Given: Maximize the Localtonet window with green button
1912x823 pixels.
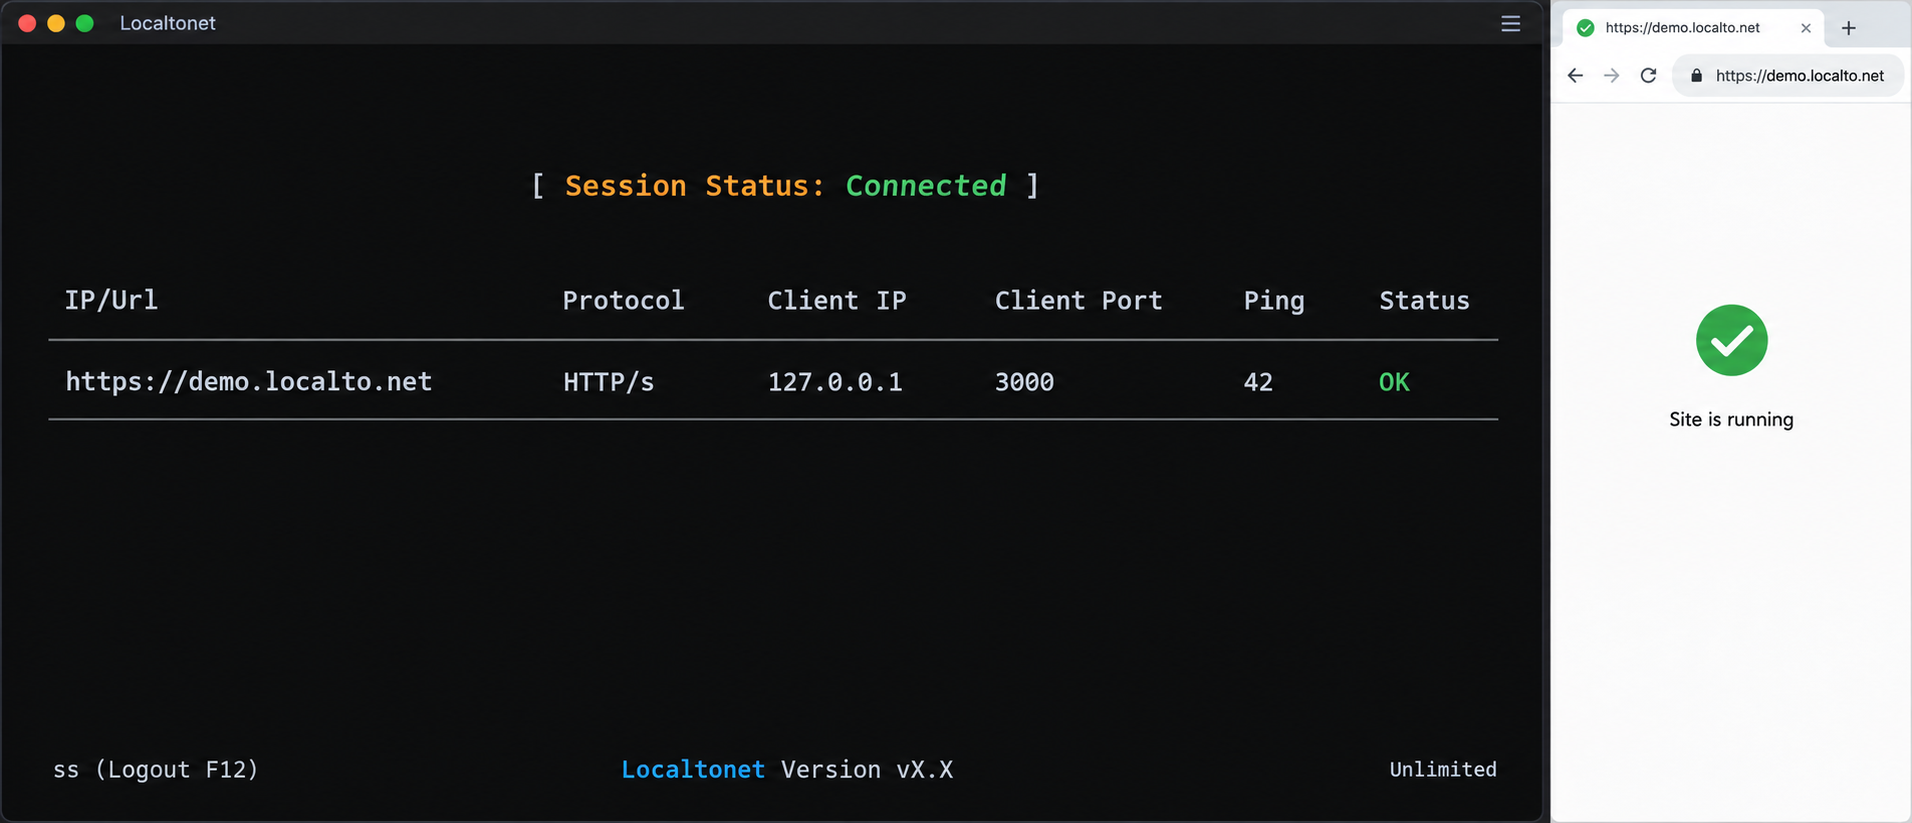Looking at the screenshot, I should (x=85, y=23).
